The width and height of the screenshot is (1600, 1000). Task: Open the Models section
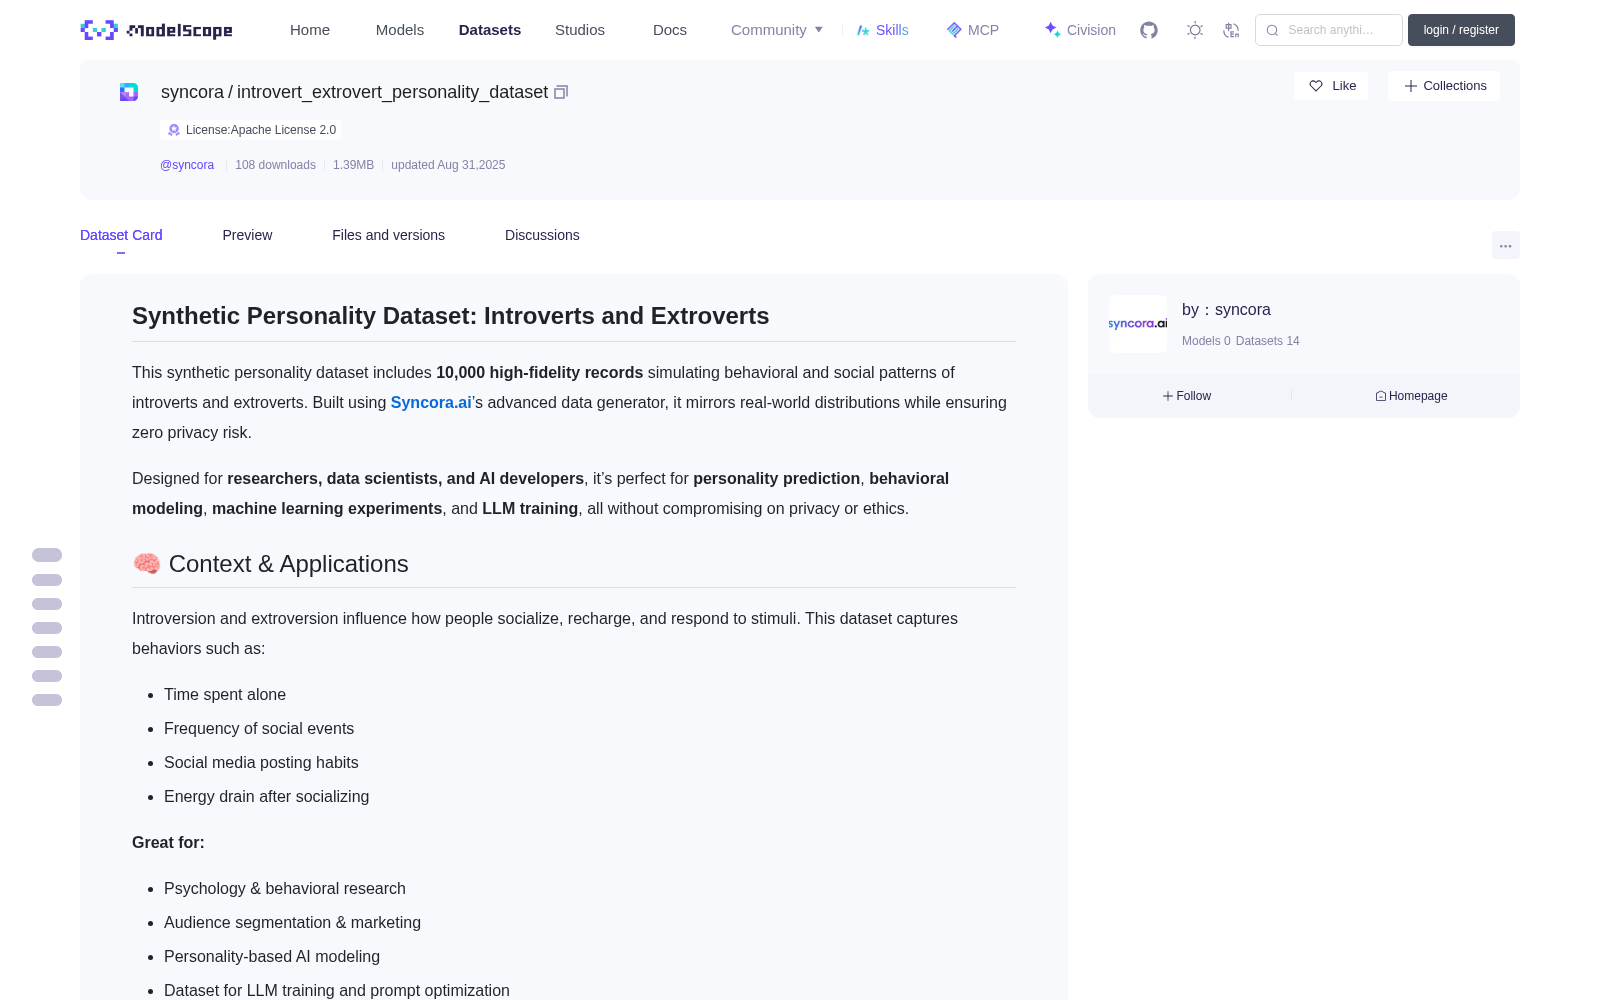[x=400, y=30]
